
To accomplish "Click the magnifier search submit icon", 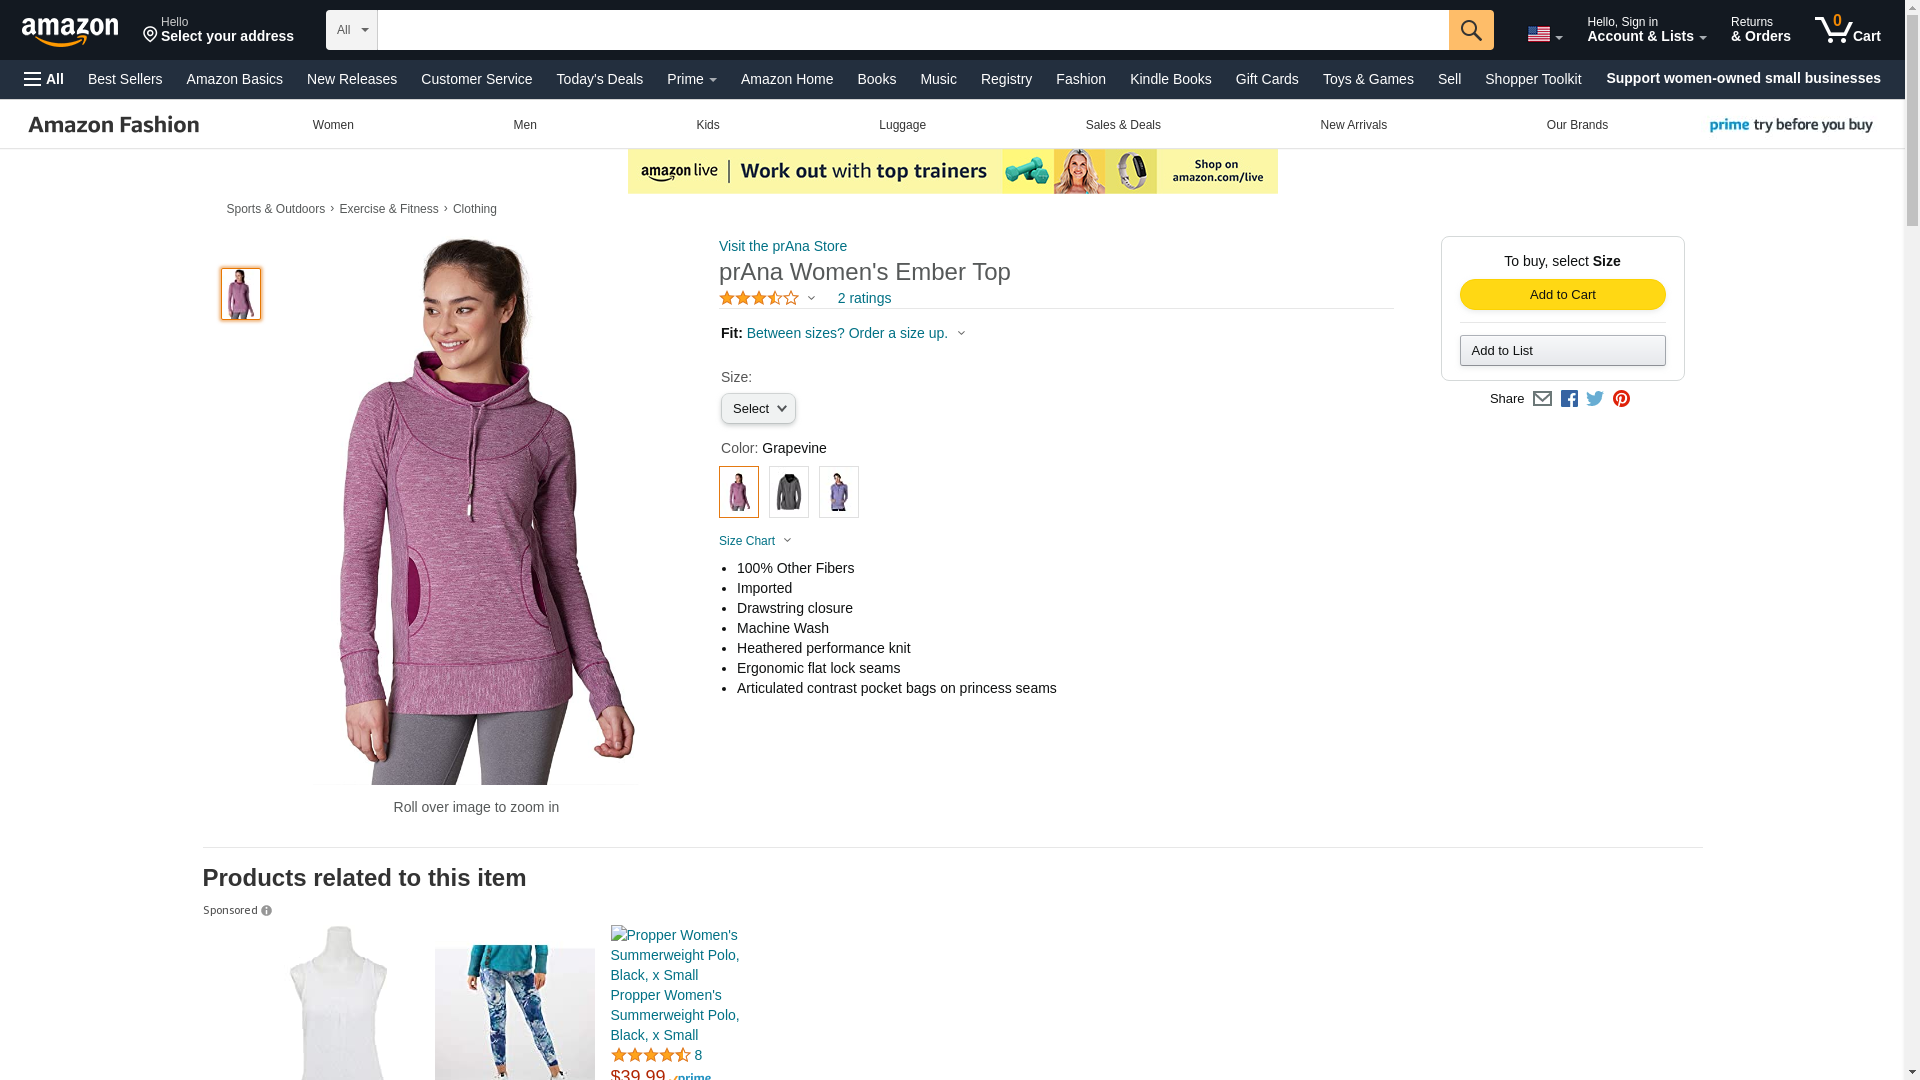I will (x=1470, y=30).
